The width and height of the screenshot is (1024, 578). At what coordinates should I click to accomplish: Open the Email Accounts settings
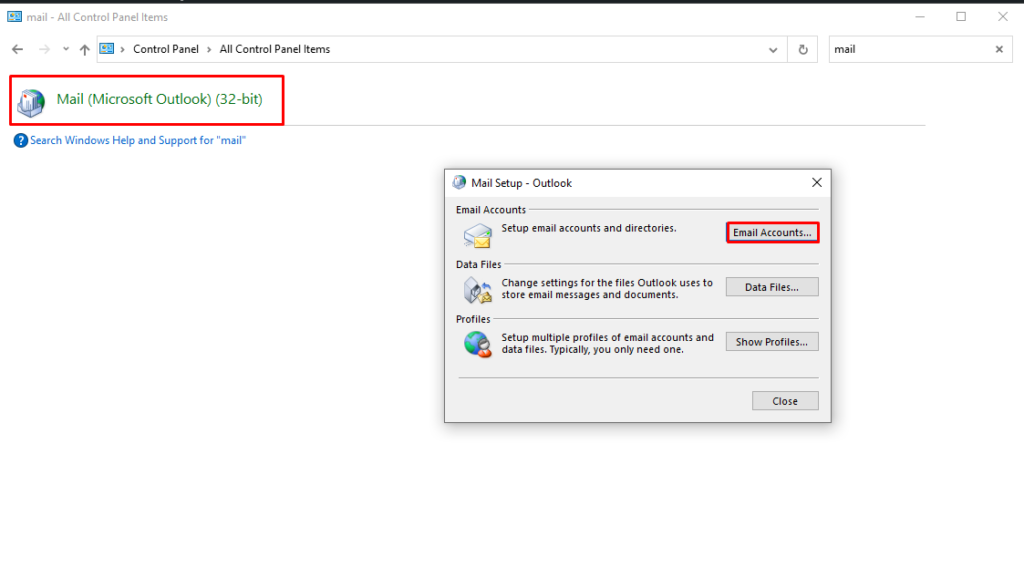click(x=773, y=232)
